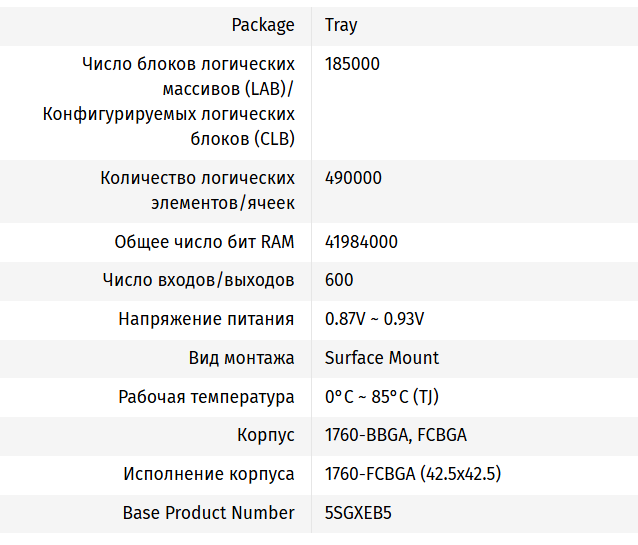638x545 pixels.
Task: Select the value 185000
Action: 352,64
